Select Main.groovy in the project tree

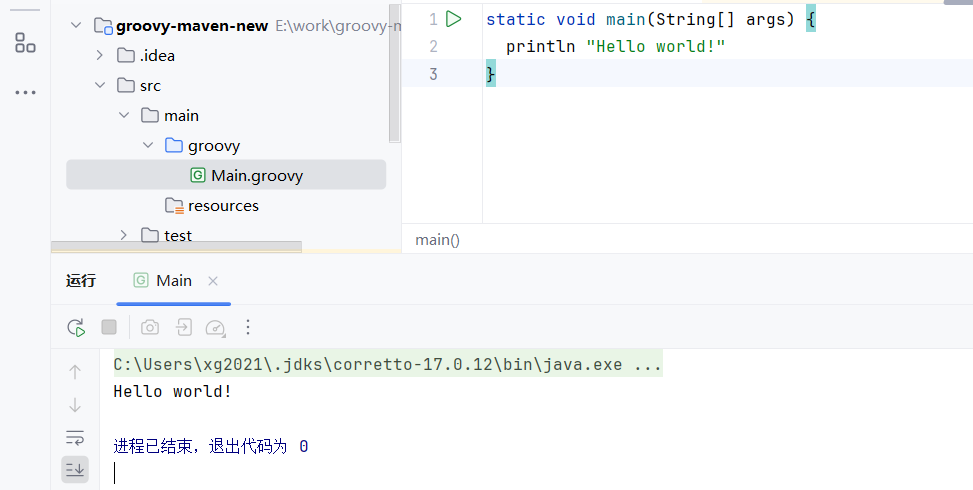tap(256, 176)
